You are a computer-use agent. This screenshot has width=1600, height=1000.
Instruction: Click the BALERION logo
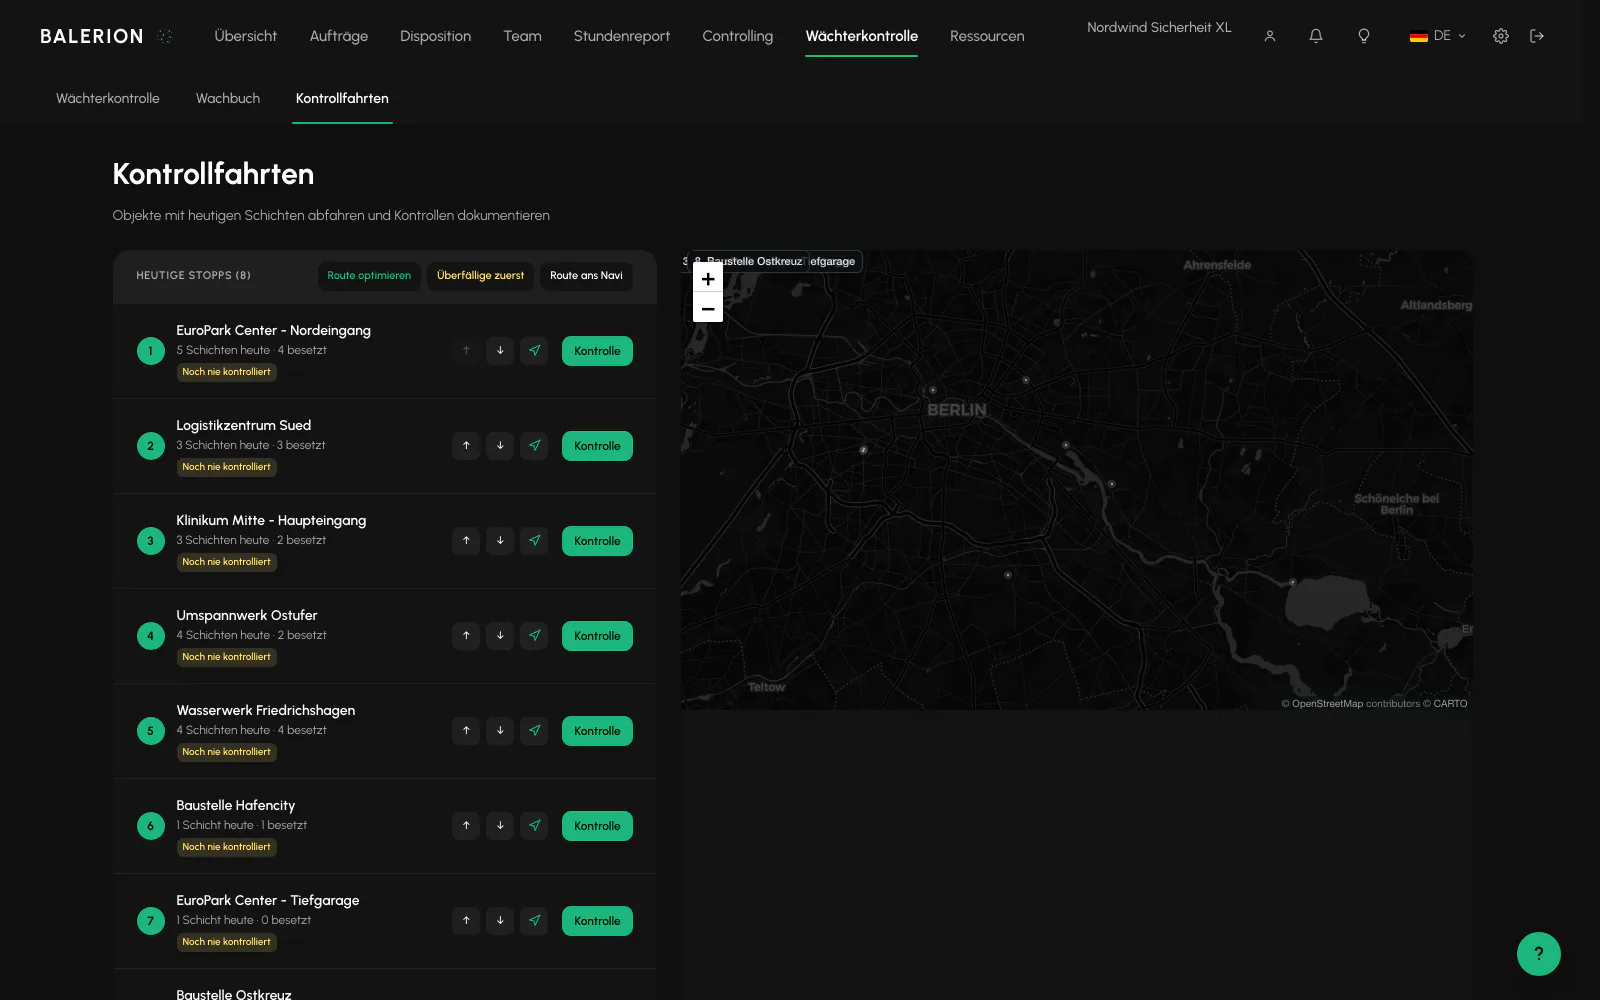[x=106, y=36]
